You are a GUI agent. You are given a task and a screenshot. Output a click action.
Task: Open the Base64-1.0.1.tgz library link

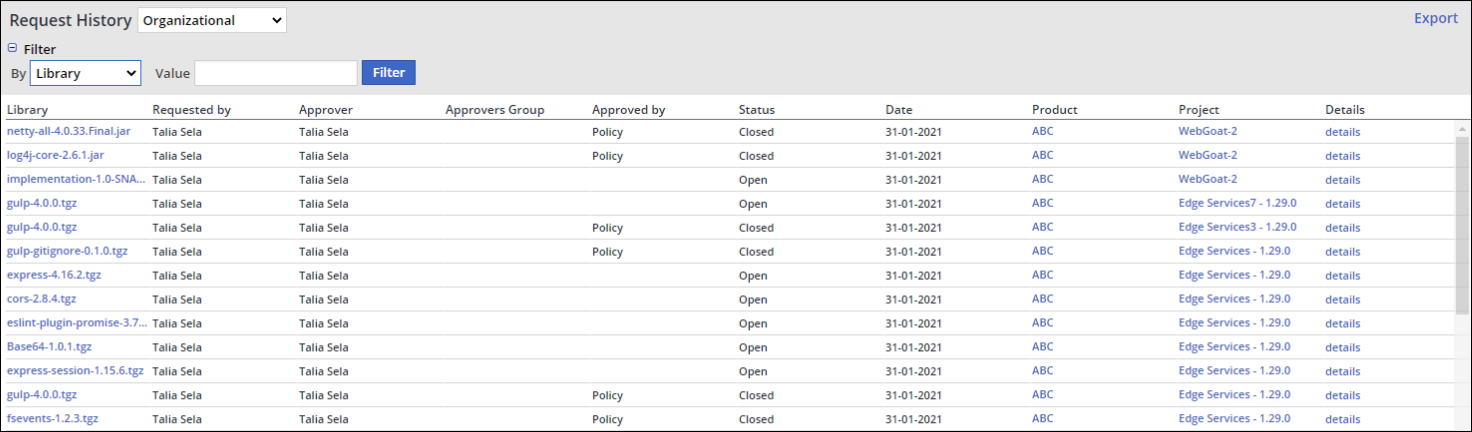49,347
